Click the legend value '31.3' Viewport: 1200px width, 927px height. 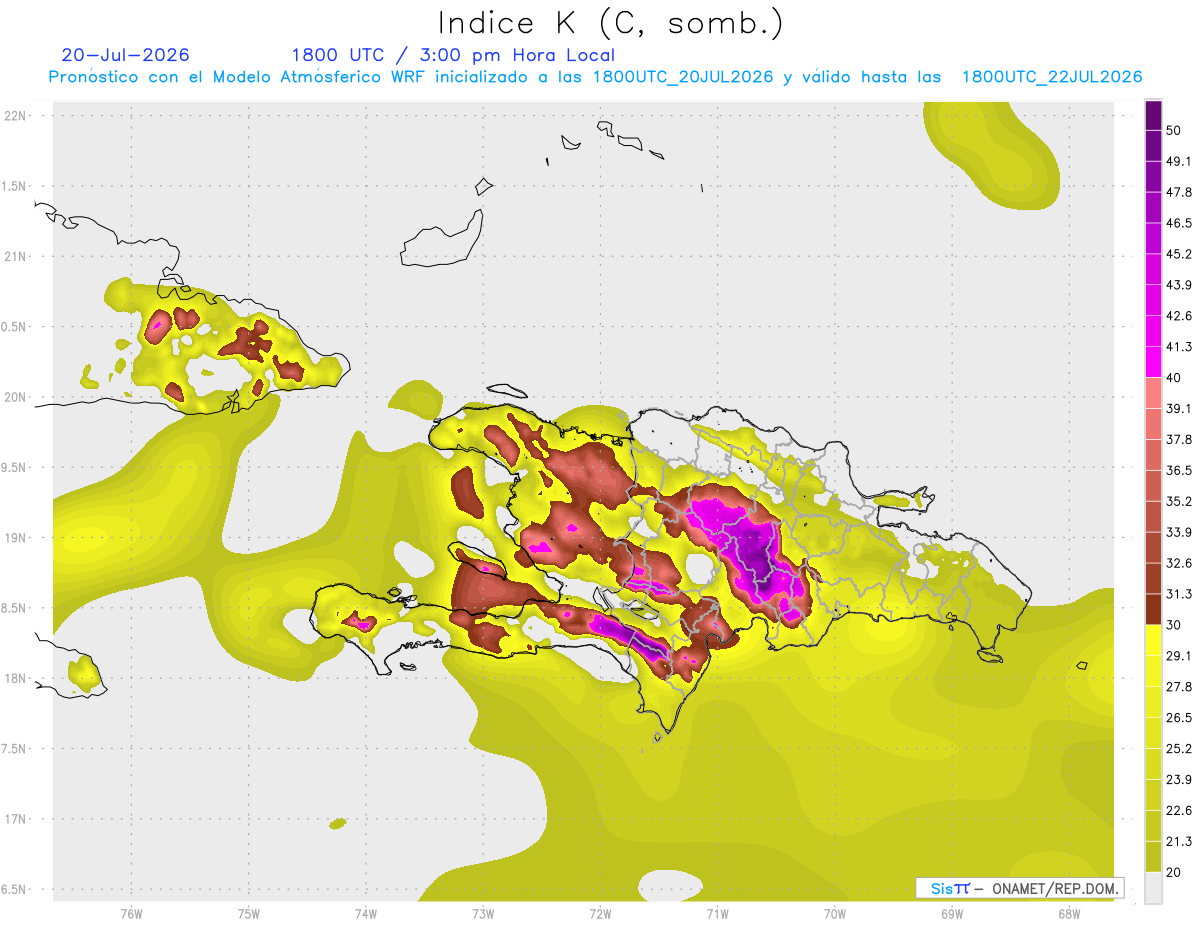[1179, 594]
